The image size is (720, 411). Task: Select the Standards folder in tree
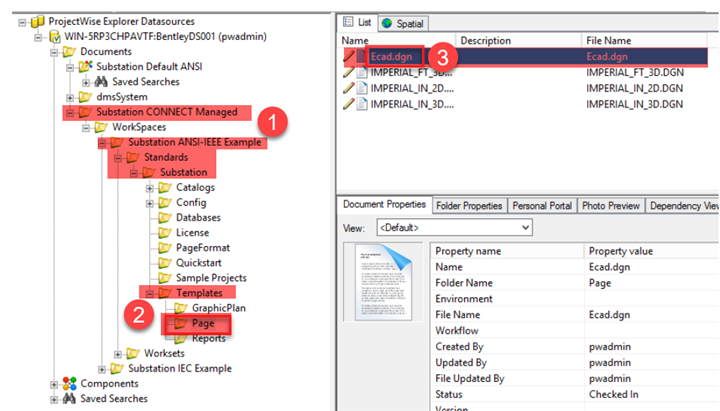click(166, 158)
